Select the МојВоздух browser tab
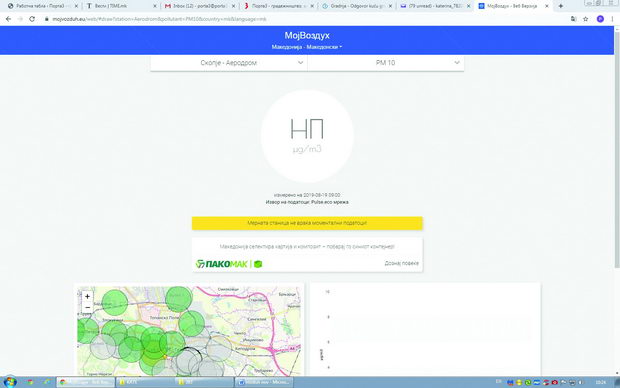 coord(513,6)
